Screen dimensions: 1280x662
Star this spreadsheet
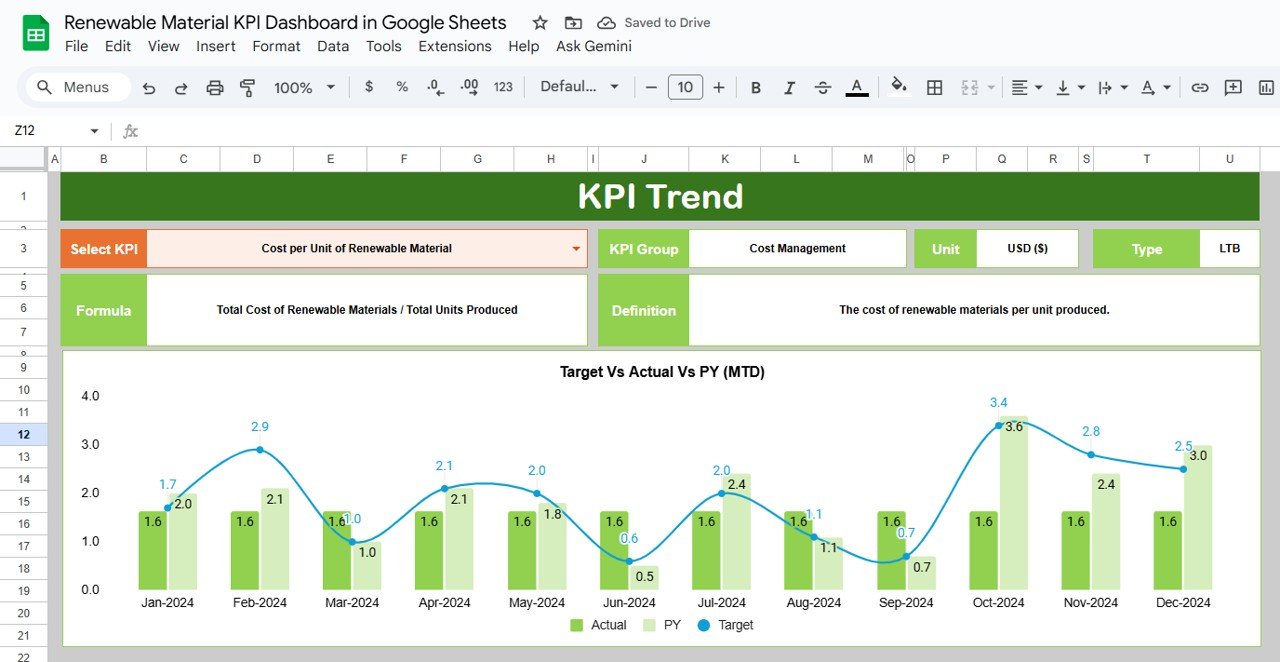click(539, 22)
